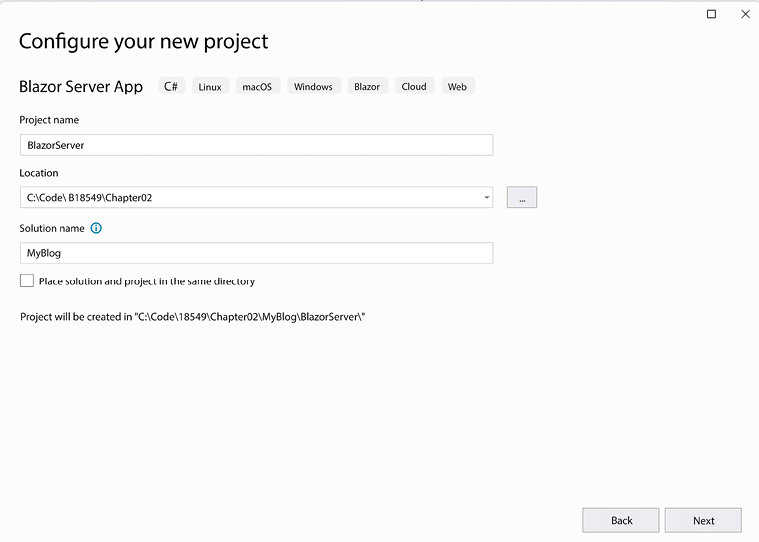
Task: Close the configure project dialog
Action: pyautogui.click(x=745, y=14)
